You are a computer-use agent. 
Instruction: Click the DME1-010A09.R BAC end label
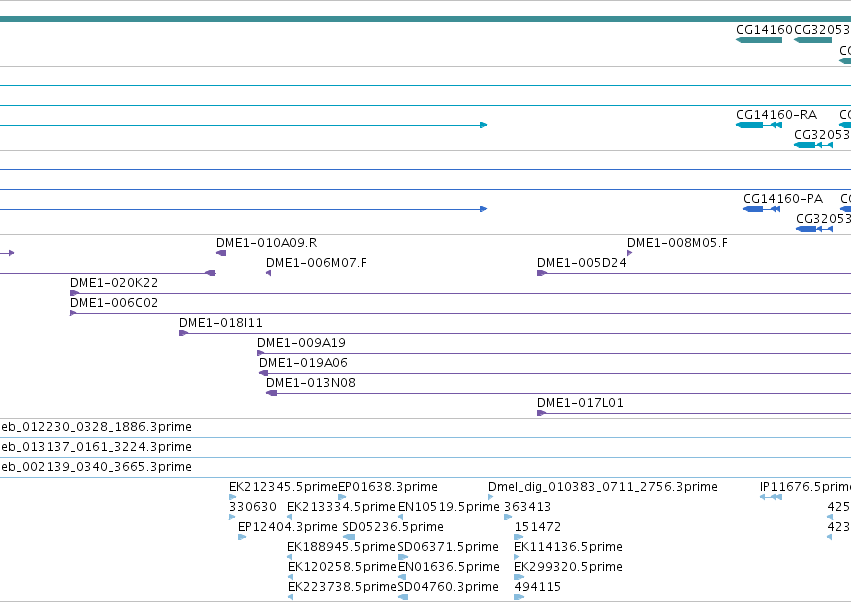pos(266,243)
